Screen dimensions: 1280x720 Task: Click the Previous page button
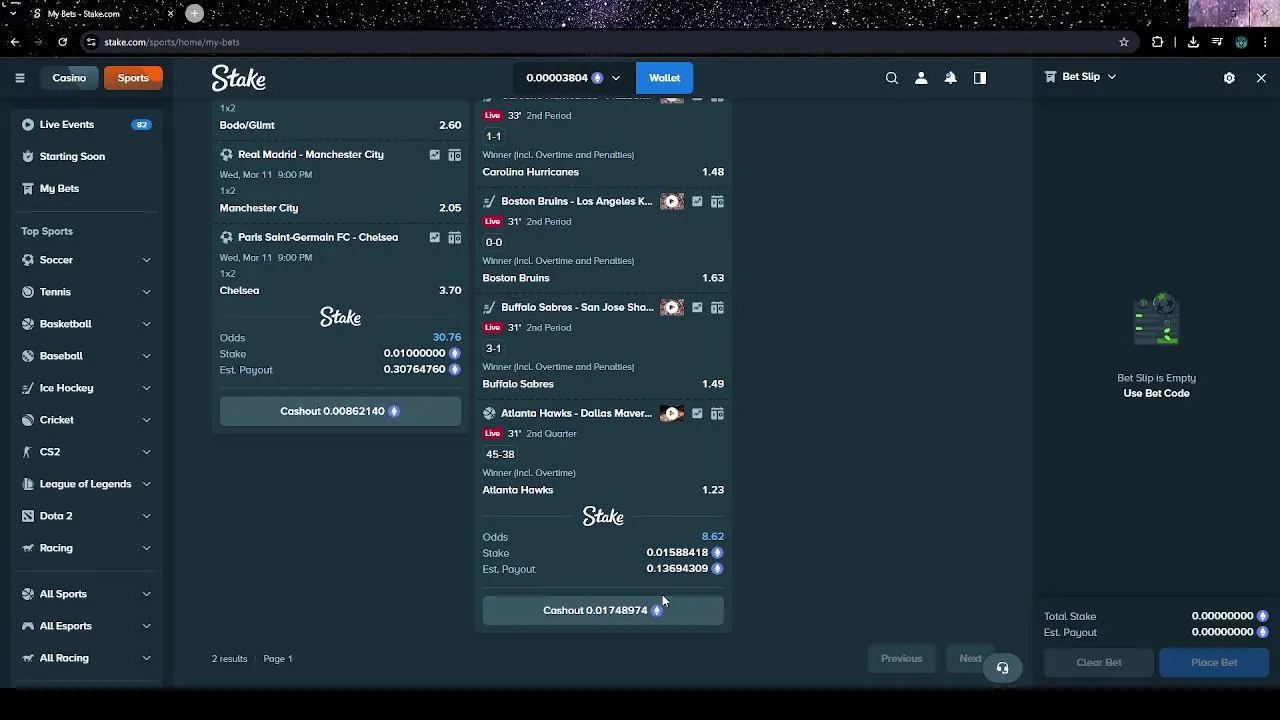pyautogui.click(x=901, y=659)
